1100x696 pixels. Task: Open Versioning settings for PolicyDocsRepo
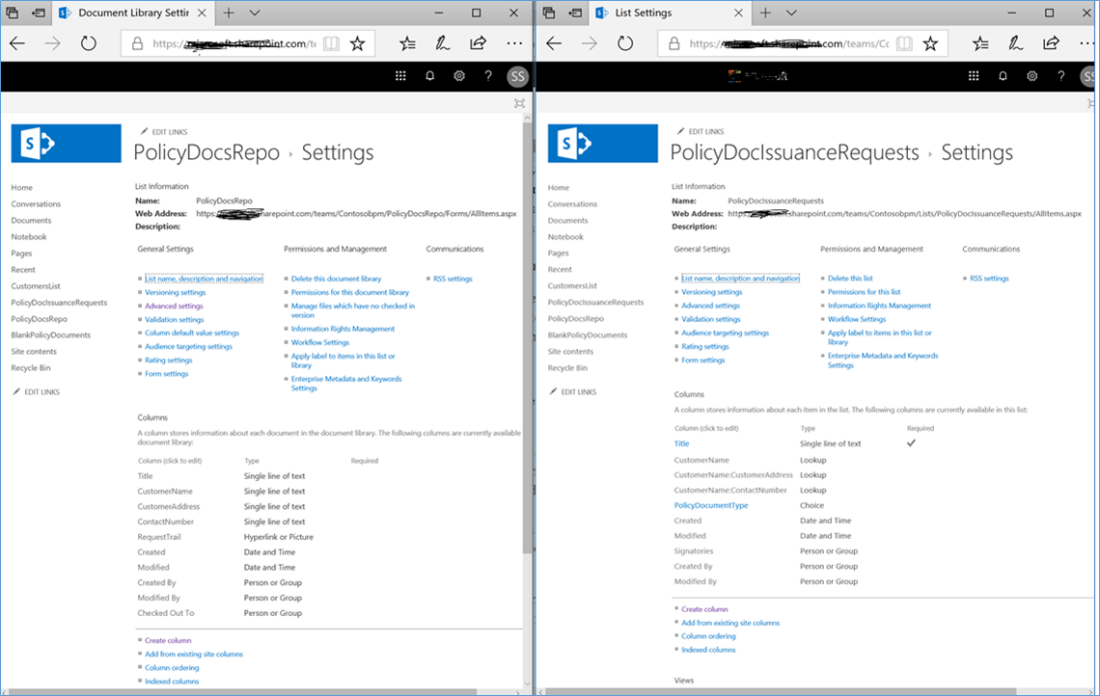(175, 292)
